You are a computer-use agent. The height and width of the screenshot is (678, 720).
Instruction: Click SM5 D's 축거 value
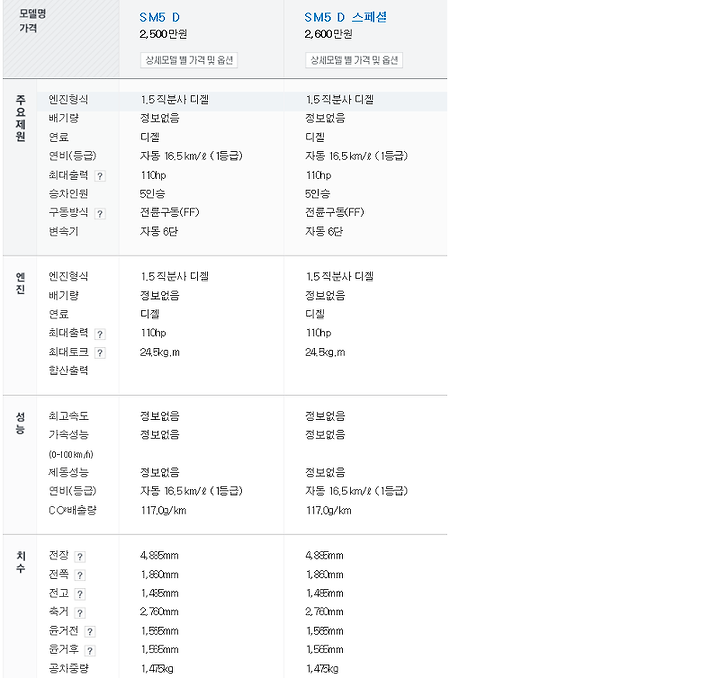[159, 612]
